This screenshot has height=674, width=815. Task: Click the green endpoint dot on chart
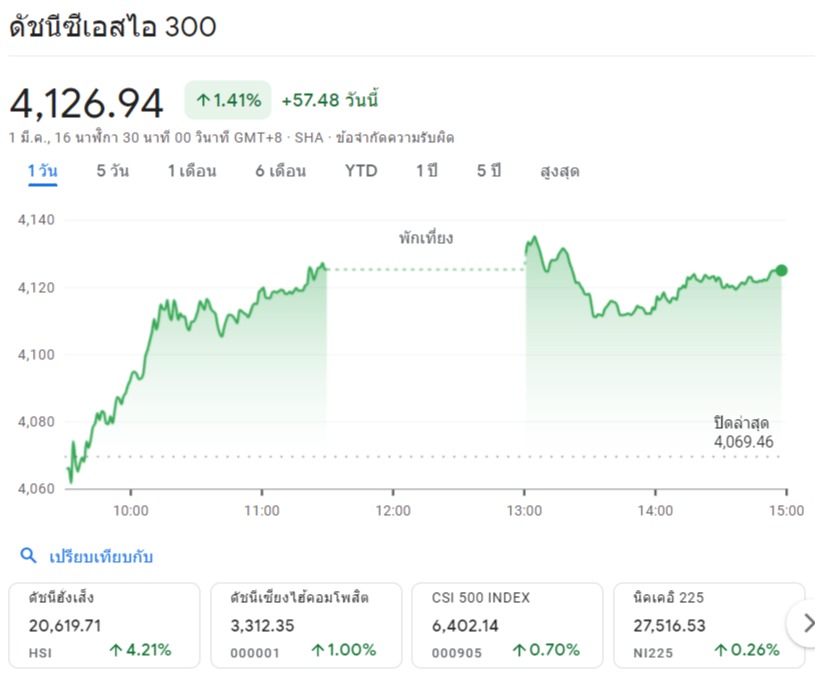781,270
